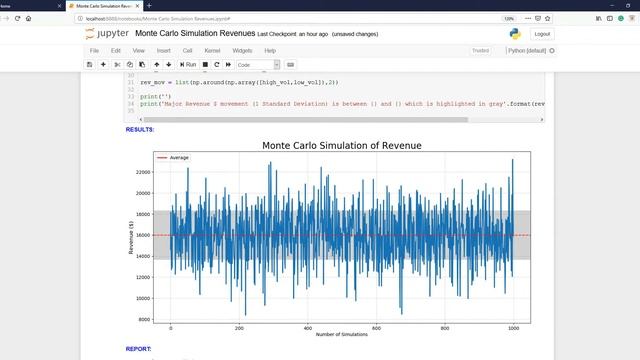Restart the kernel icon

[x=217, y=64]
